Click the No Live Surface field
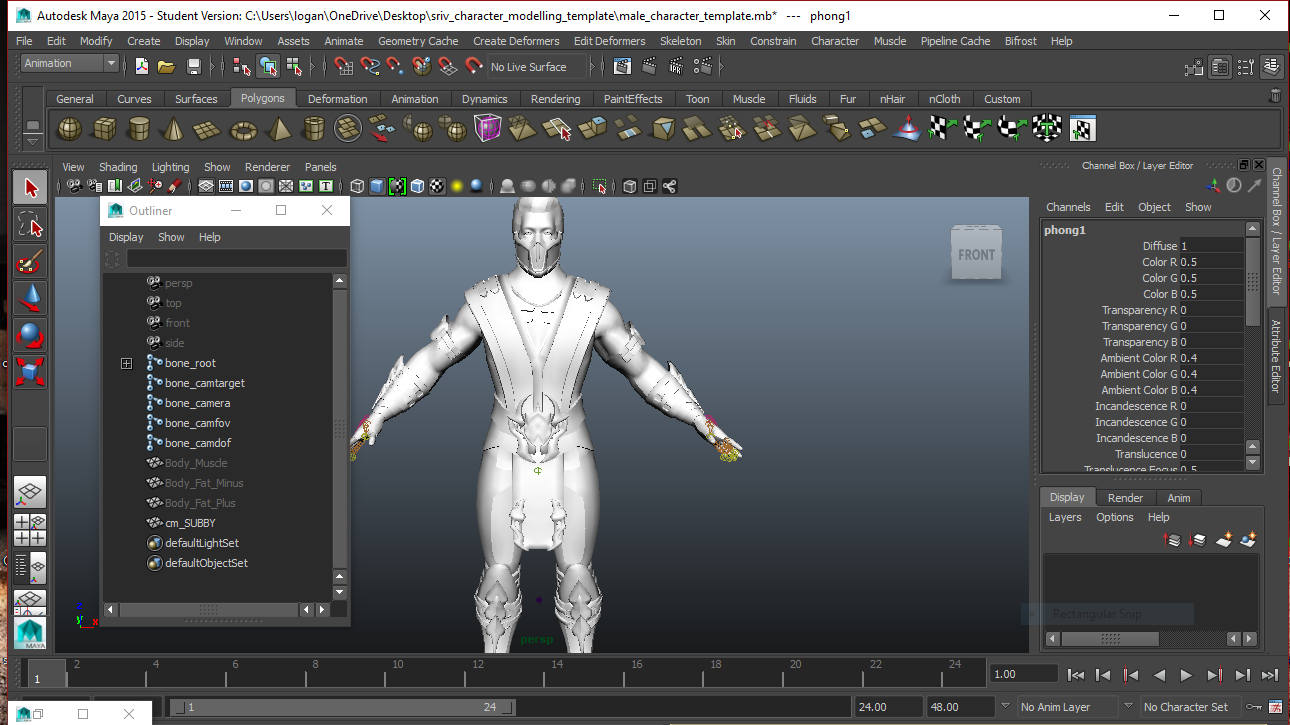The width and height of the screenshot is (1290, 725). click(x=537, y=67)
